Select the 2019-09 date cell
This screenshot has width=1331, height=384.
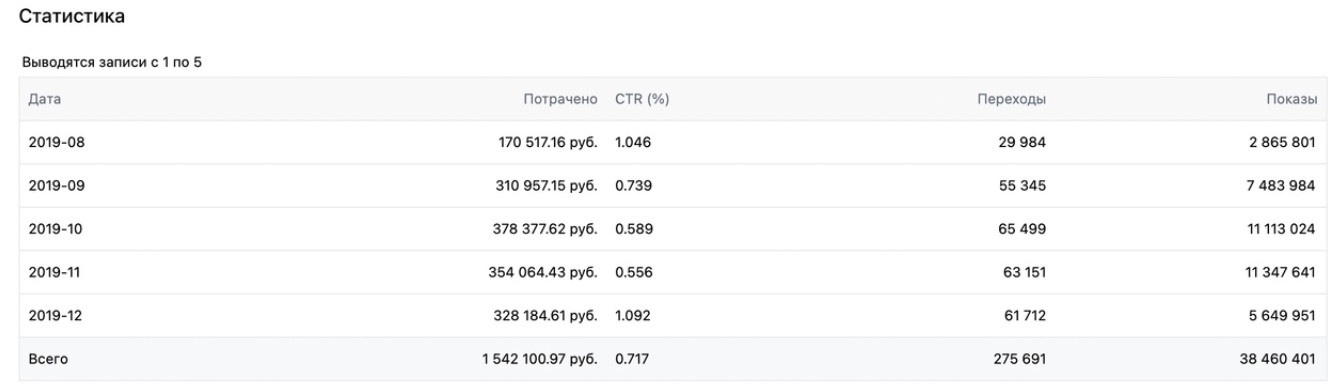click(x=57, y=186)
